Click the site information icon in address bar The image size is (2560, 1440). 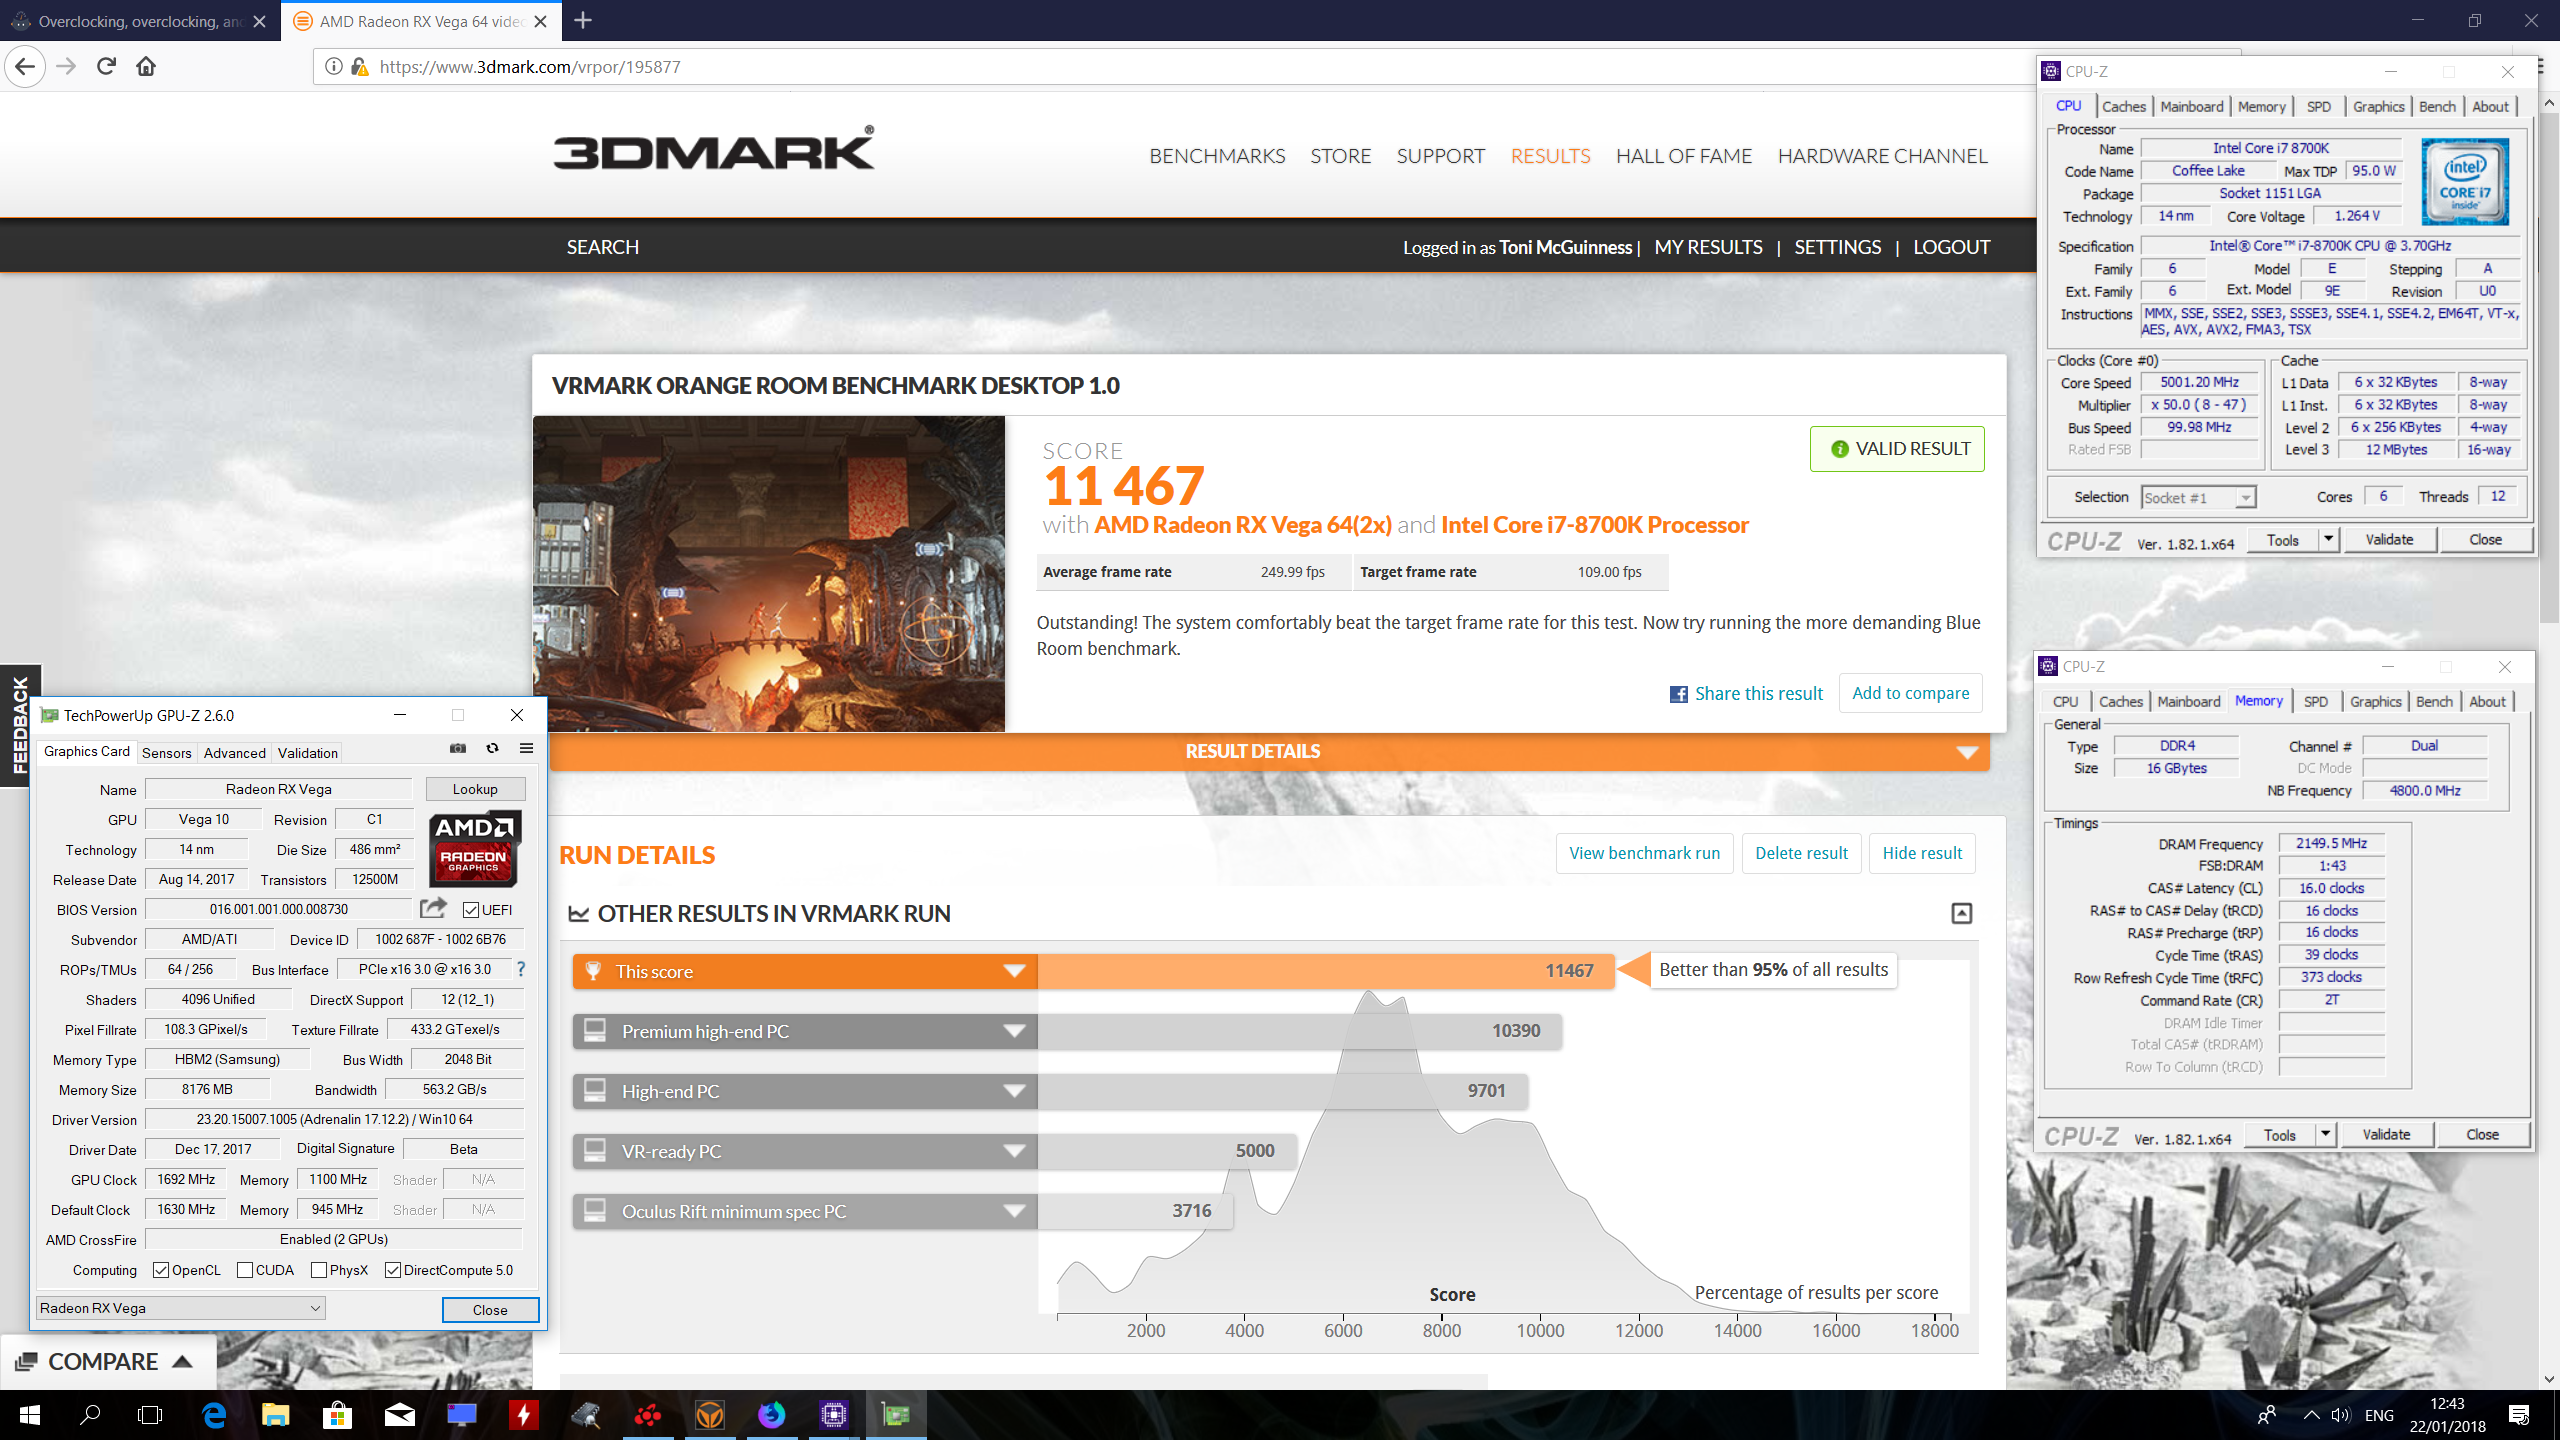tap(334, 67)
